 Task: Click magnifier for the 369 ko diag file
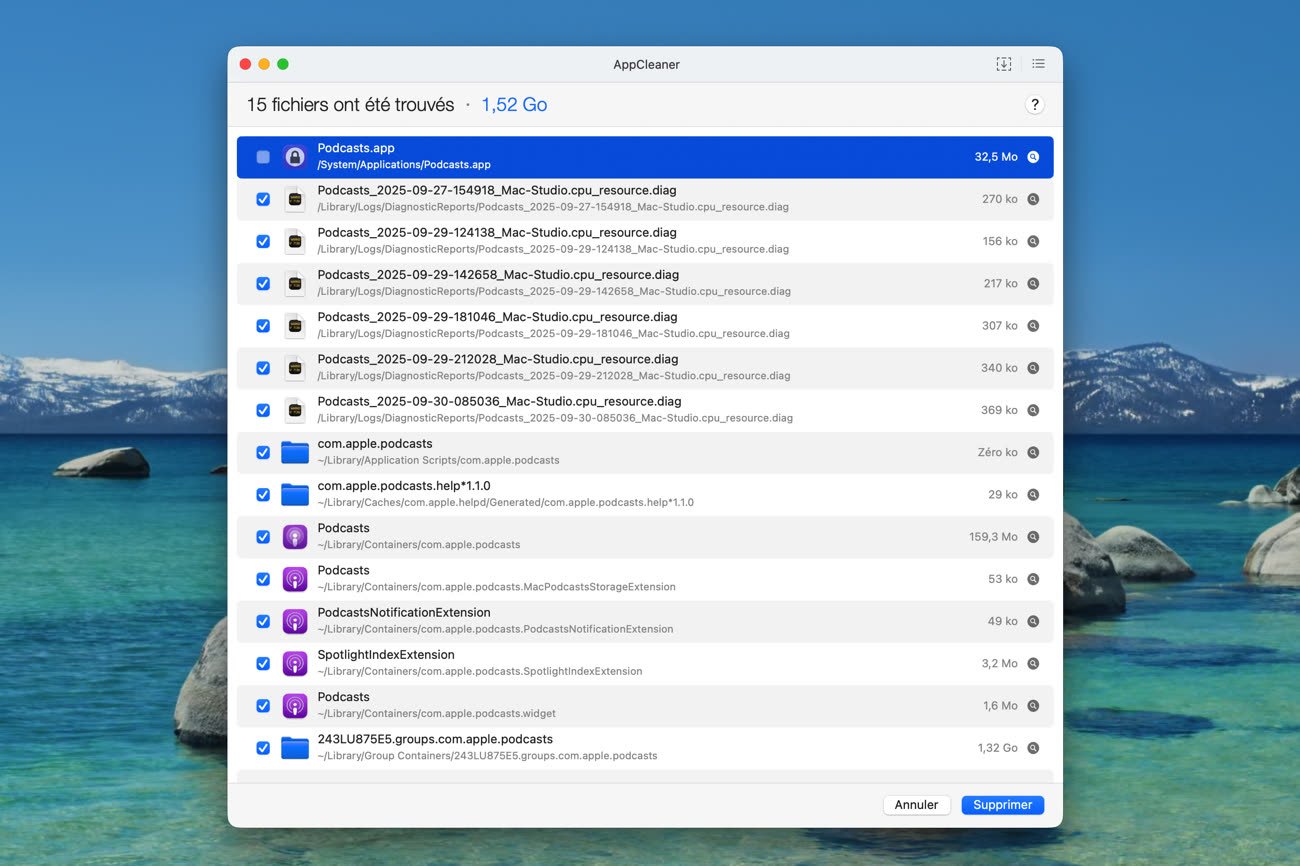coord(1033,410)
